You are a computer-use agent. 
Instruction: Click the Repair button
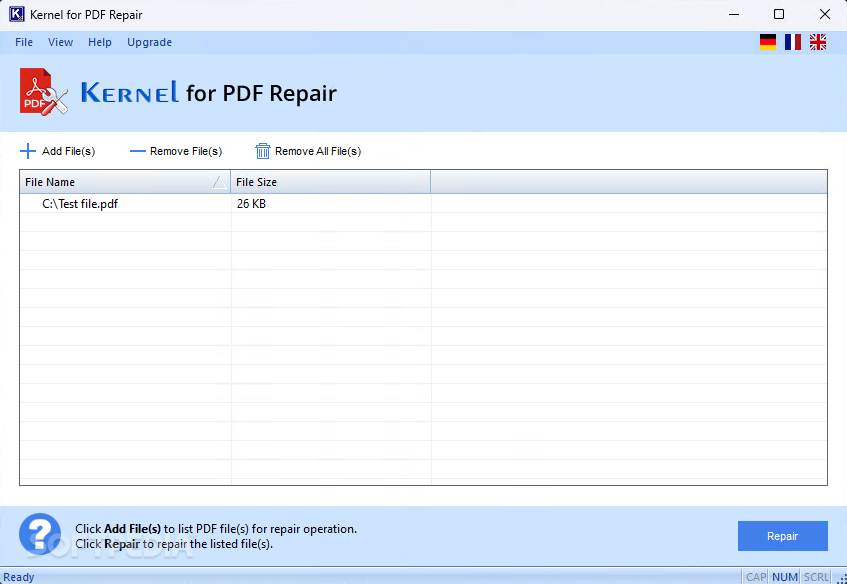tap(783, 536)
